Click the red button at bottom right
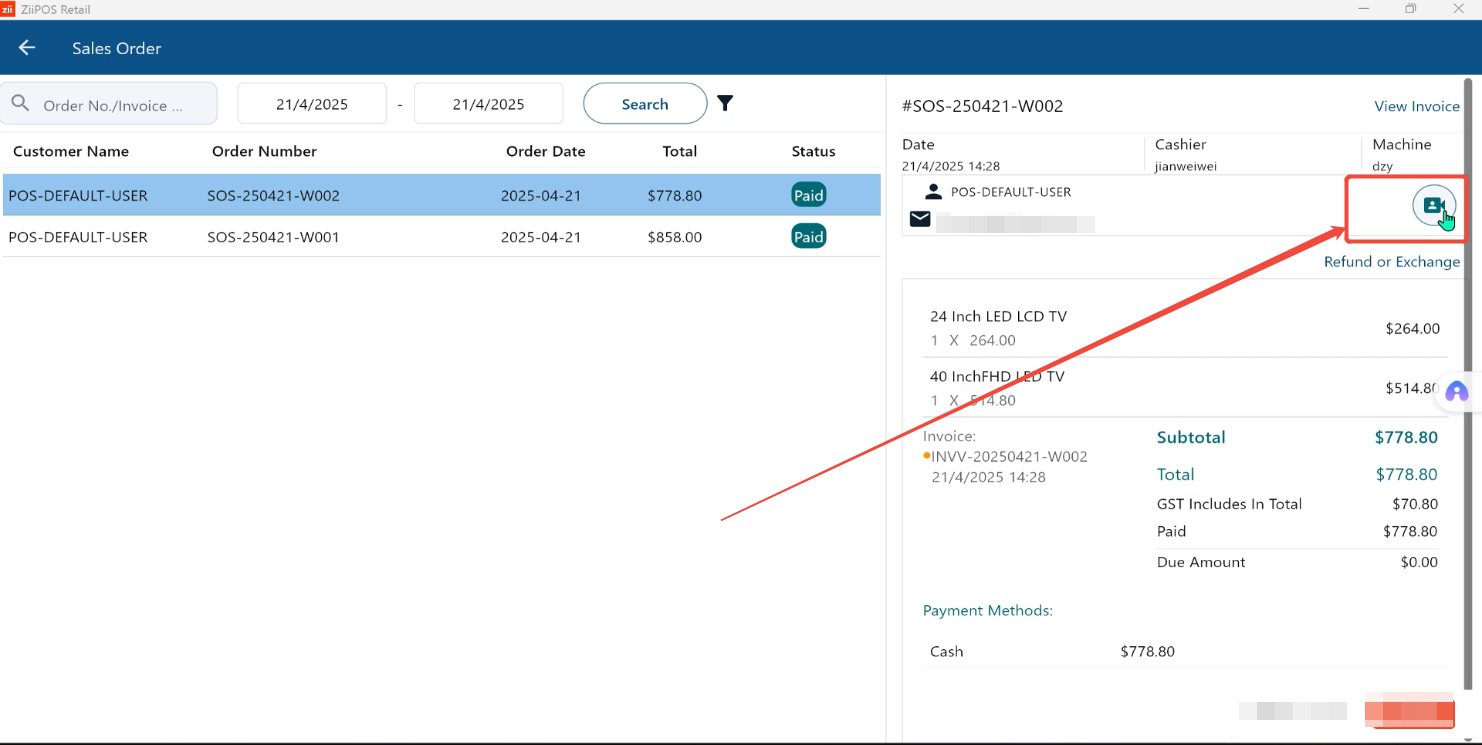This screenshot has width=1482, height=745. pos(1408,711)
